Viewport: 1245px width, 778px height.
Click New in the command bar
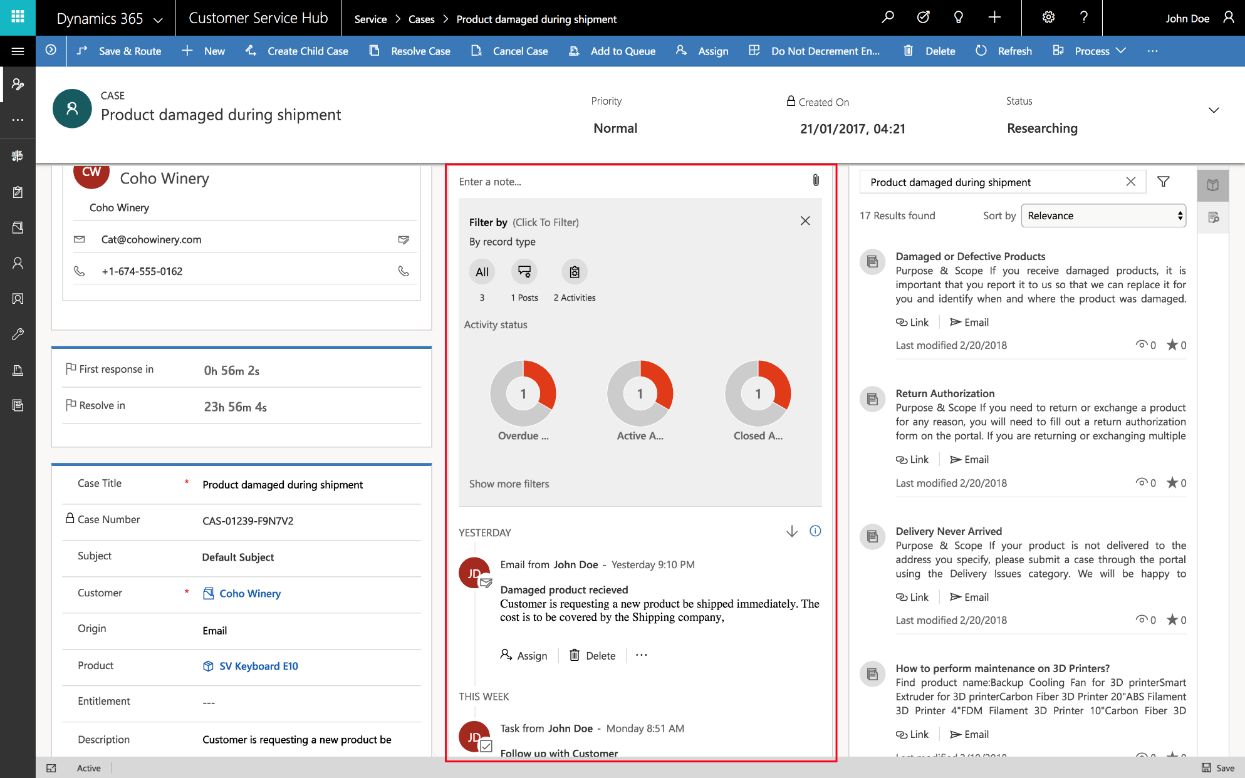[x=203, y=51]
